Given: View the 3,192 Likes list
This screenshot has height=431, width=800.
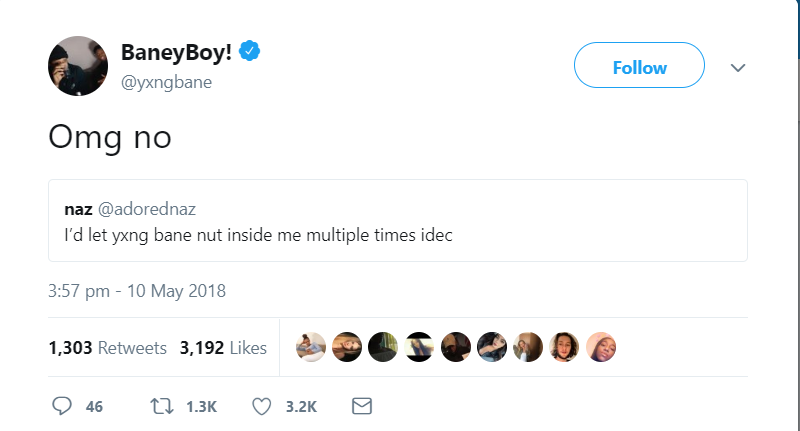Looking at the screenshot, I should click(223, 348).
